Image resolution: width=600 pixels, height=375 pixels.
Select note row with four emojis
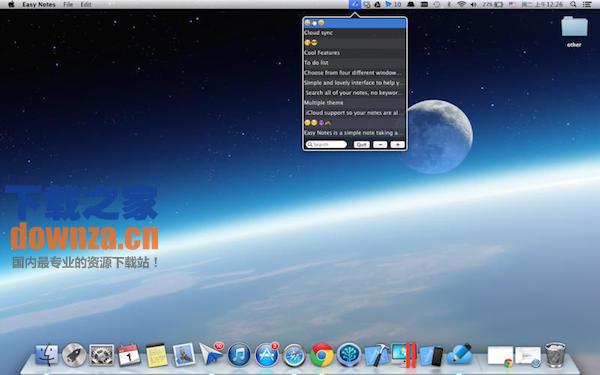coord(354,123)
